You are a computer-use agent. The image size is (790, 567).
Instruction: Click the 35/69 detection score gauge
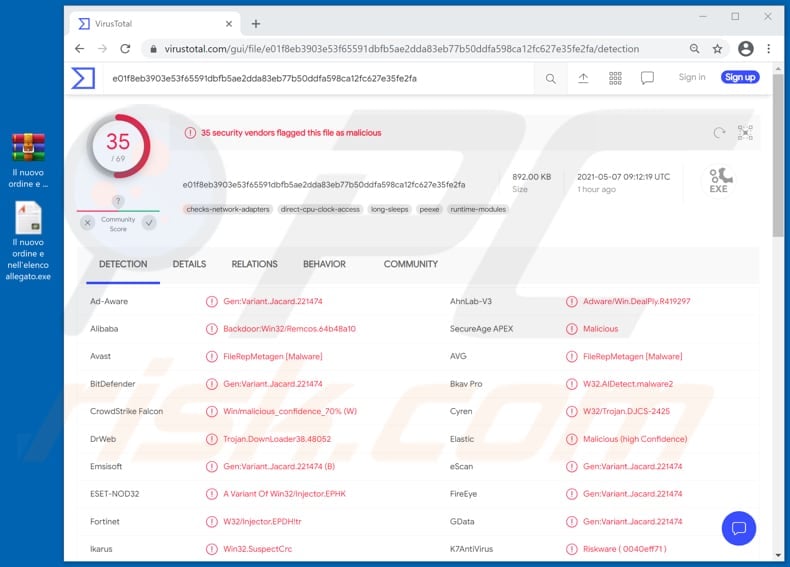pos(118,146)
